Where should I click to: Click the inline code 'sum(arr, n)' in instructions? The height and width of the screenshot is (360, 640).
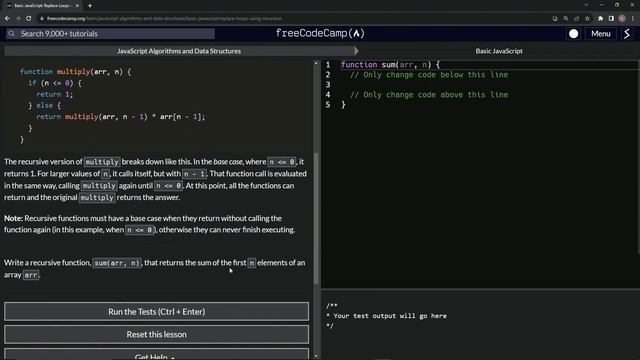117,263
